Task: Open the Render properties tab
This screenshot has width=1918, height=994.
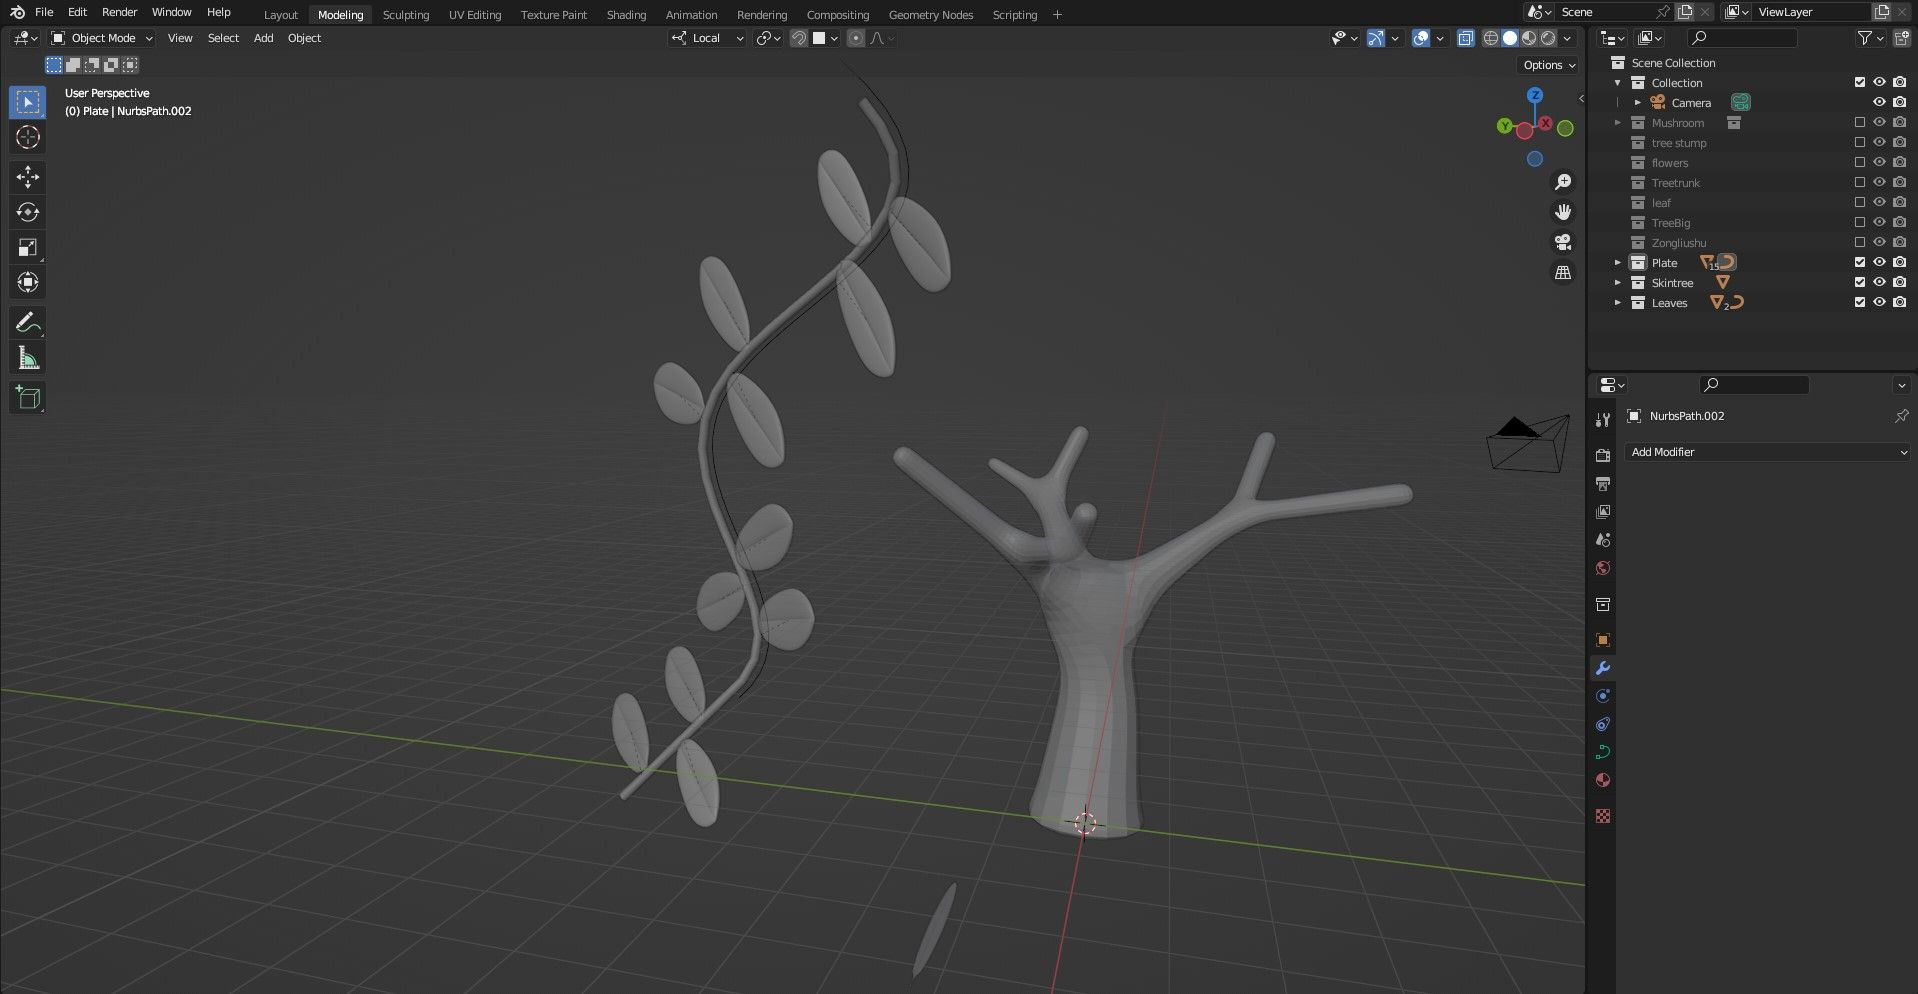Action: pos(1603,455)
